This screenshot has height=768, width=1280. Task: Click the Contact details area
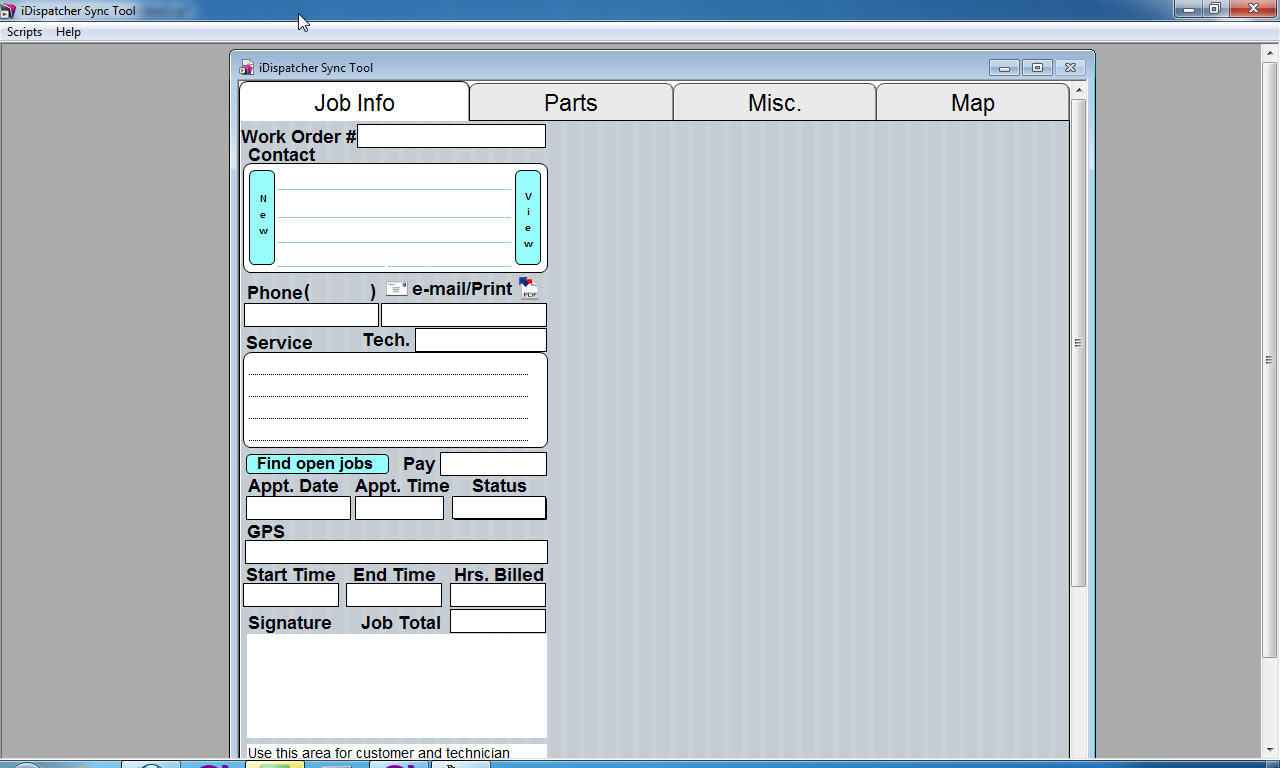tap(395, 218)
